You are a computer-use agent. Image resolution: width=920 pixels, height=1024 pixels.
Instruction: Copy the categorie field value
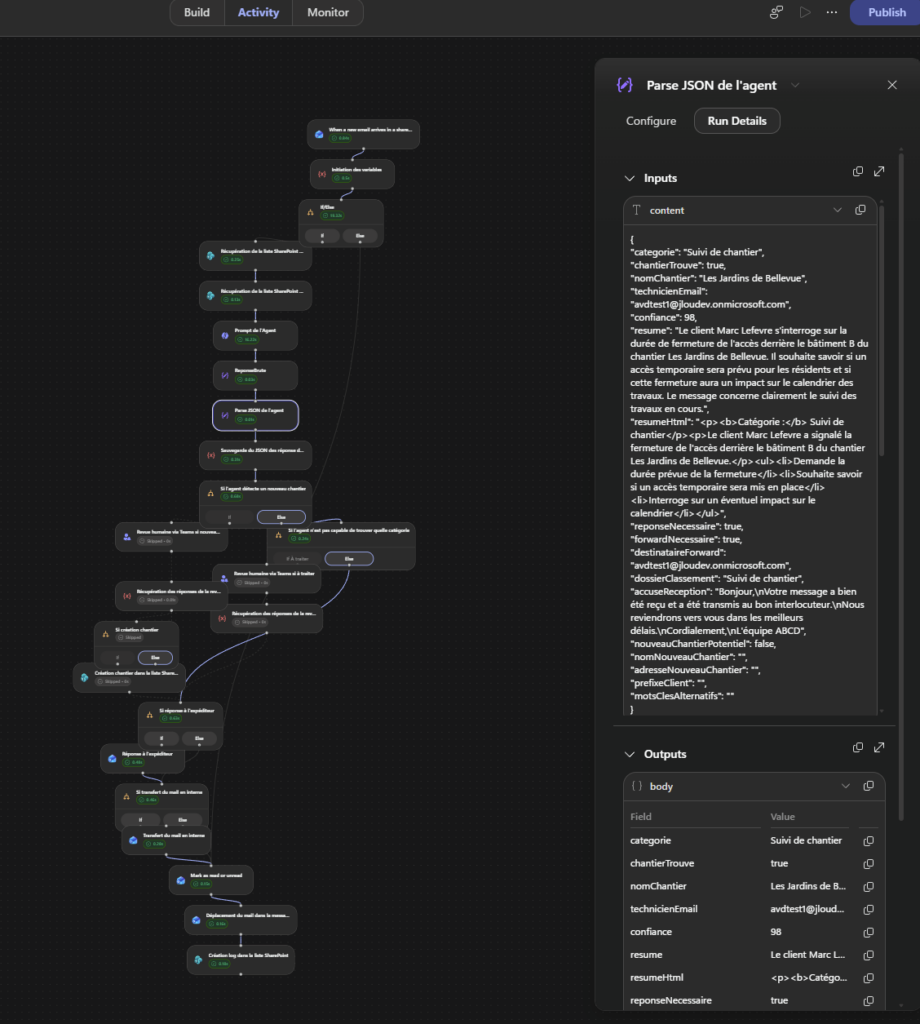click(x=868, y=841)
